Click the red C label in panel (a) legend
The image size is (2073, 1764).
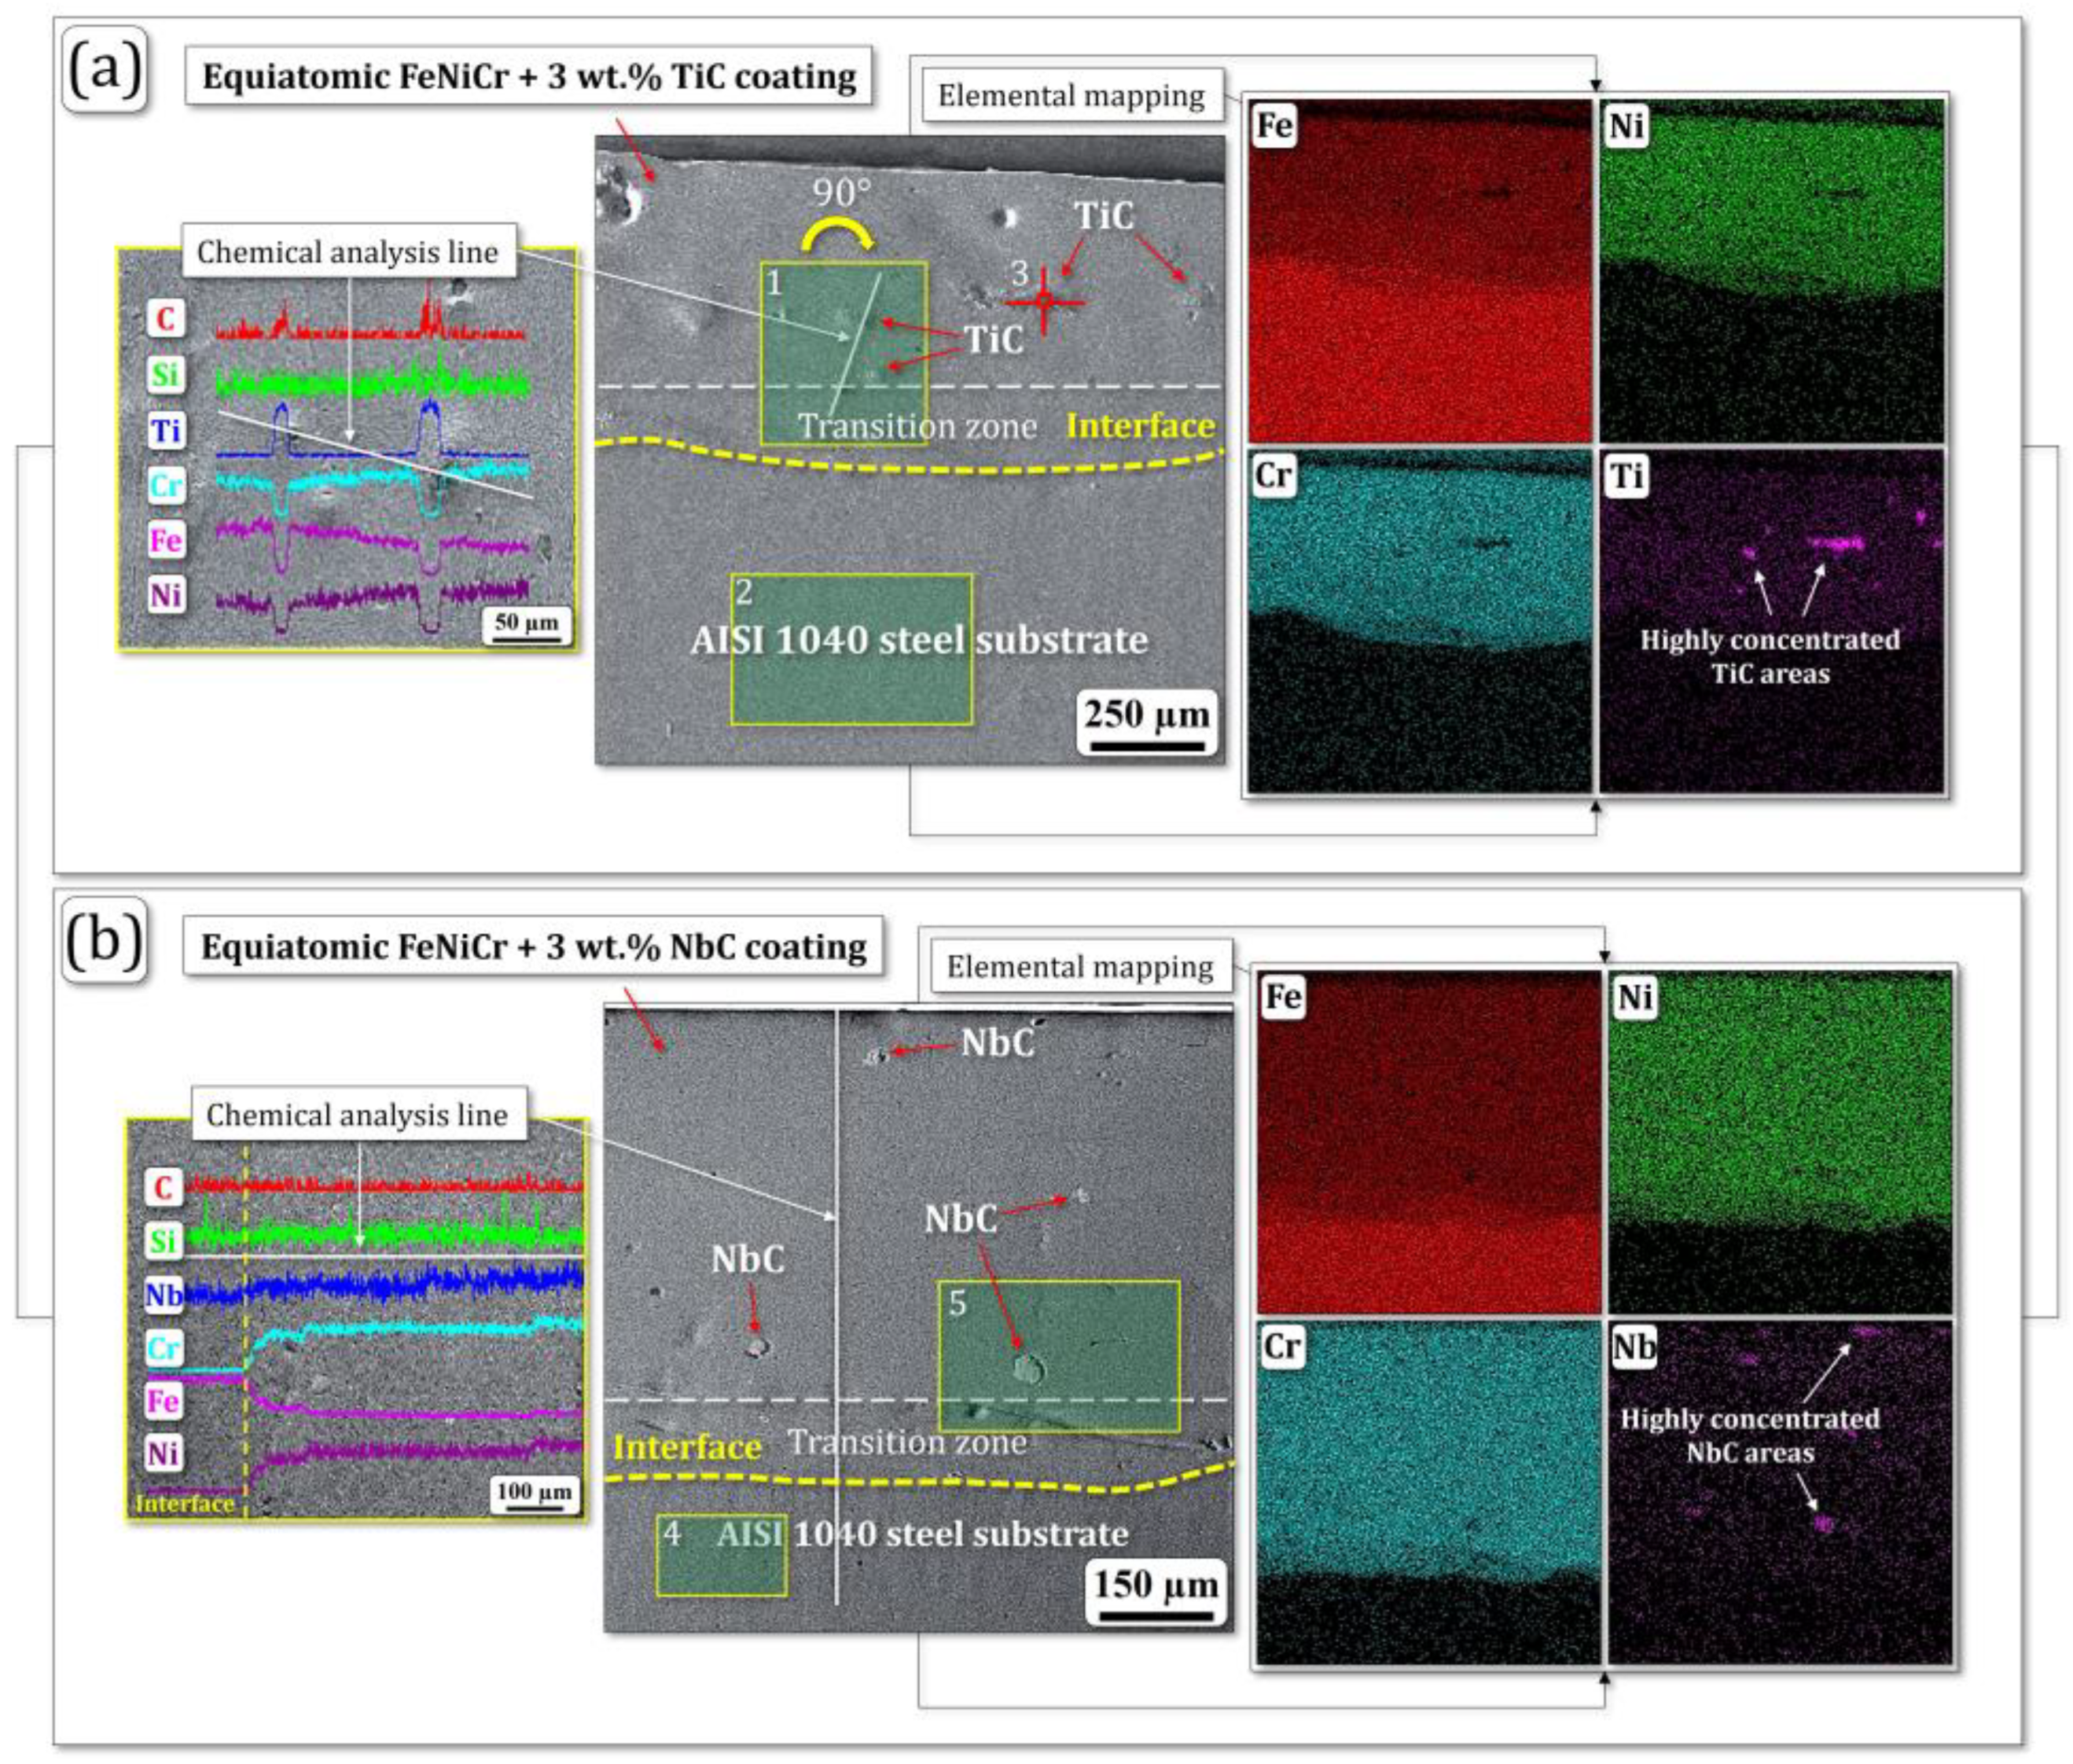click(166, 319)
